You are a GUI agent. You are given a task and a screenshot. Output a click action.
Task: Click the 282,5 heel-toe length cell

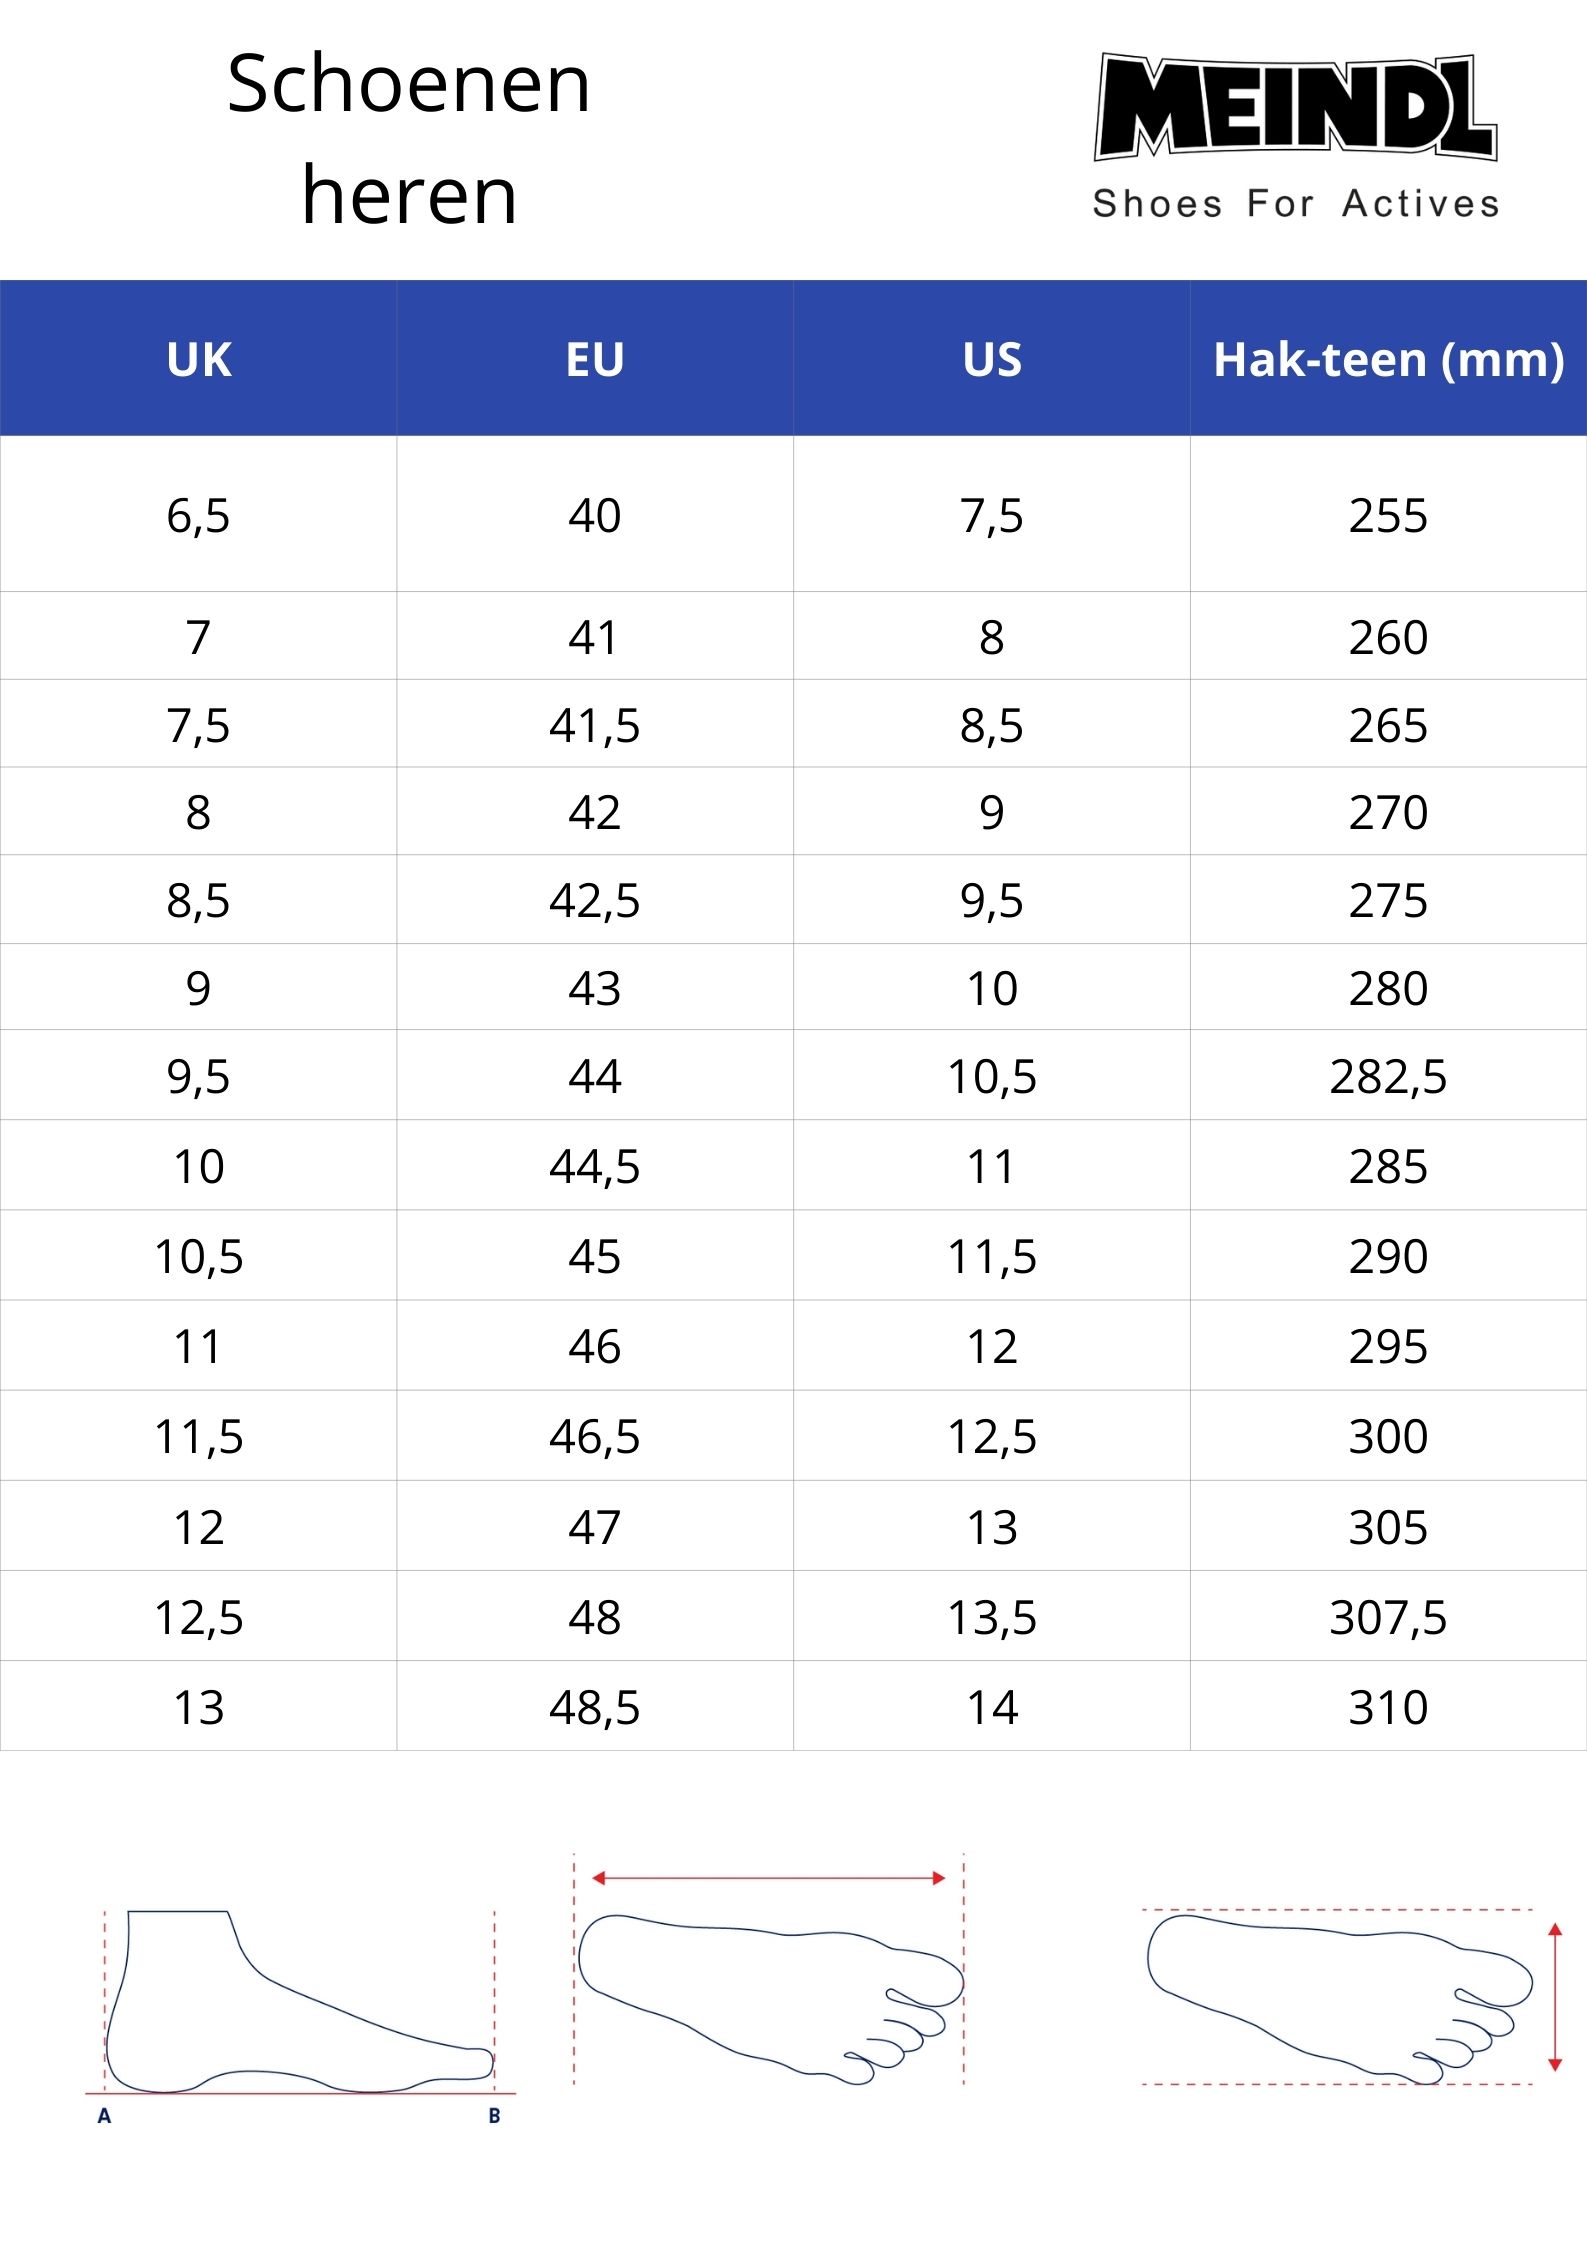[x=1389, y=1076]
